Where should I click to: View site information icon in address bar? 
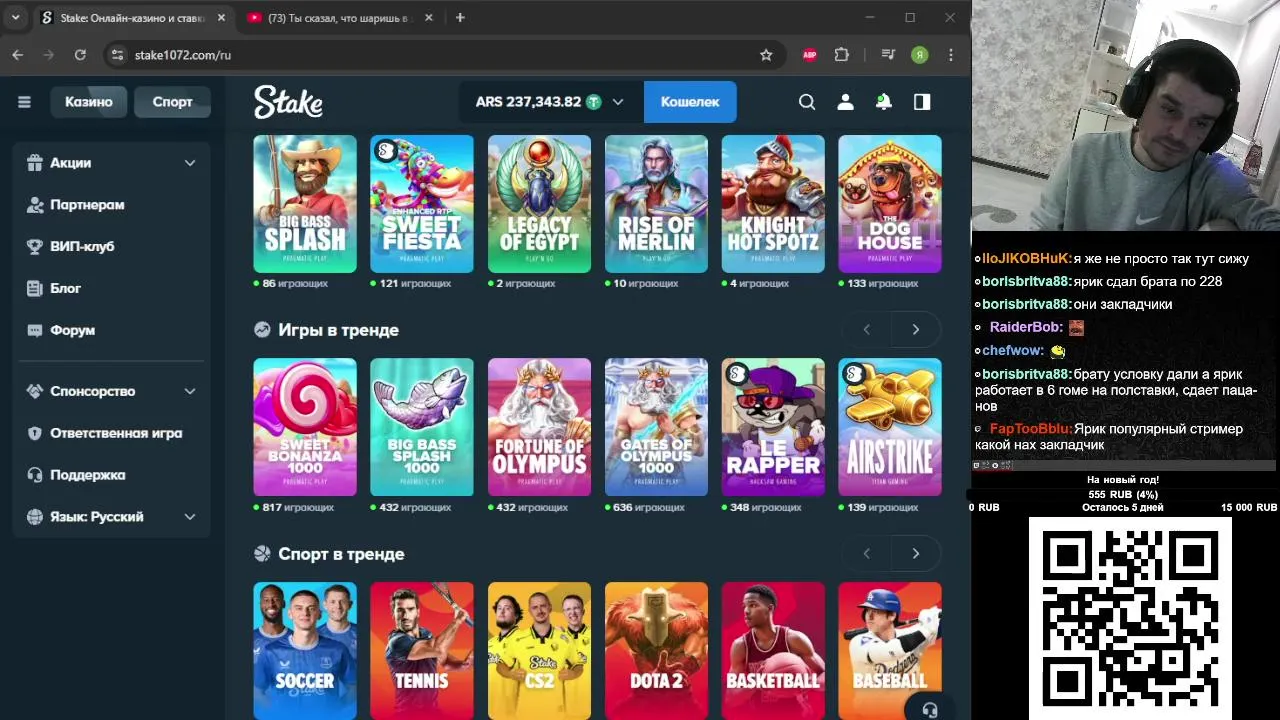click(117, 55)
